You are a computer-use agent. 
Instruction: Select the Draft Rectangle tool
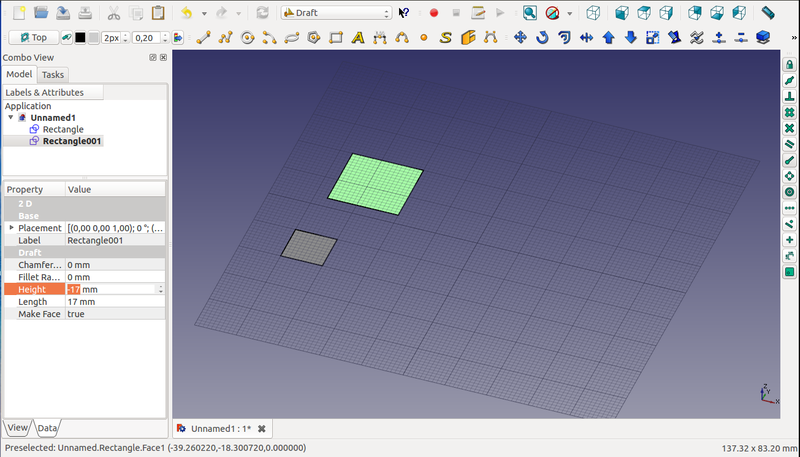[336, 38]
